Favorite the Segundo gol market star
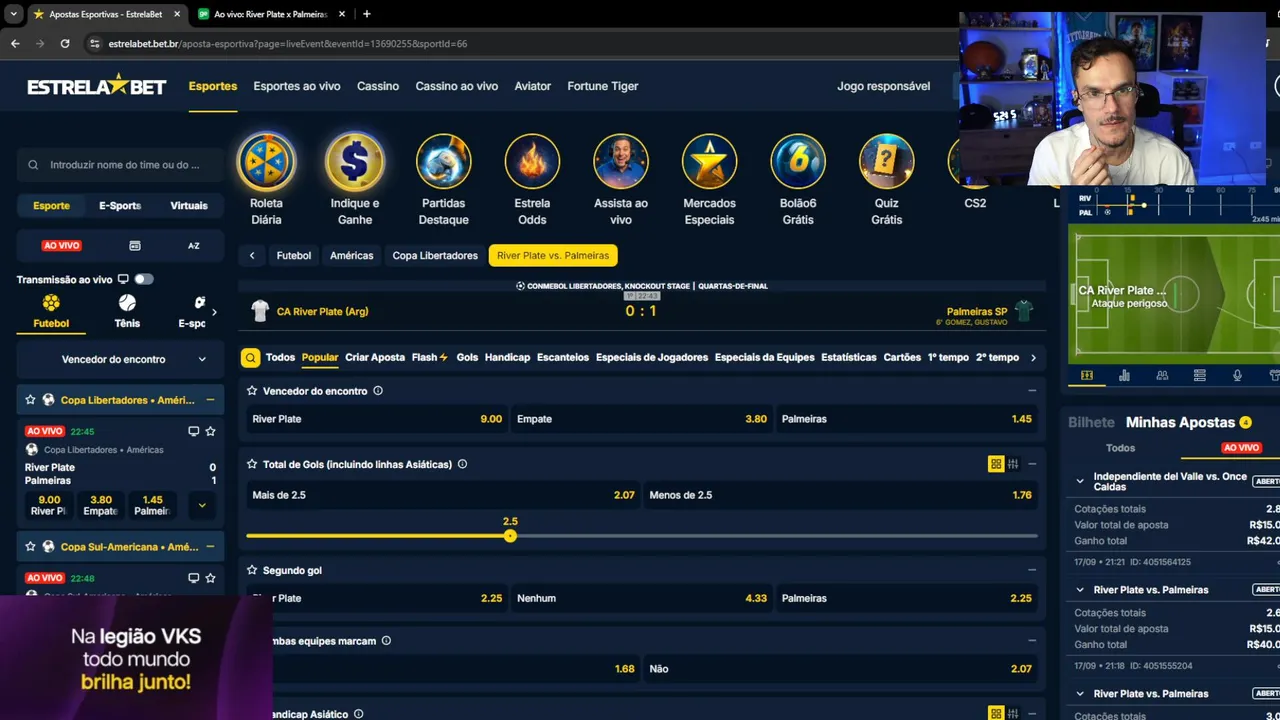Viewport: 1280px width, 720px height. [252, 570]
